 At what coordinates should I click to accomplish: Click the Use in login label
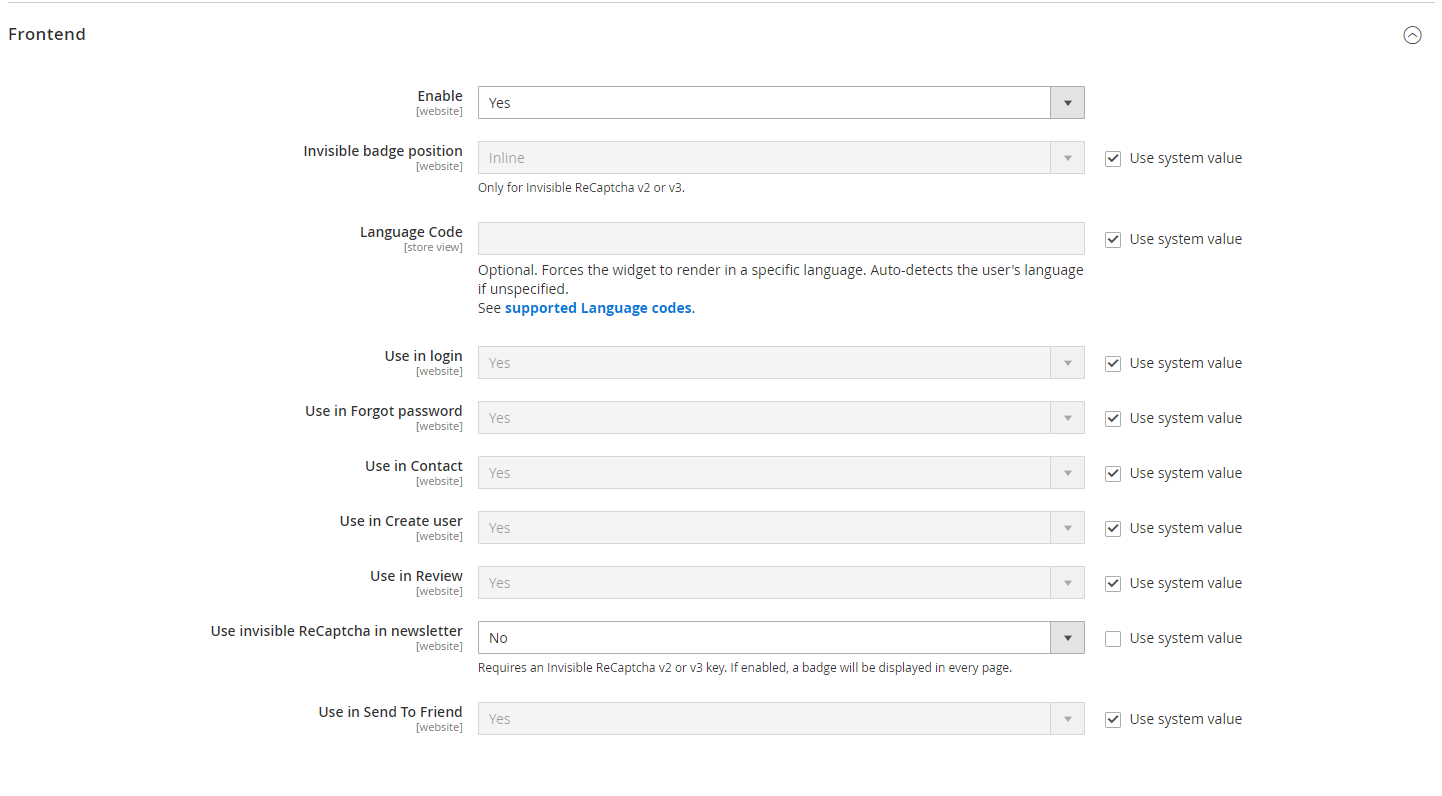click(x=423, y=356)
